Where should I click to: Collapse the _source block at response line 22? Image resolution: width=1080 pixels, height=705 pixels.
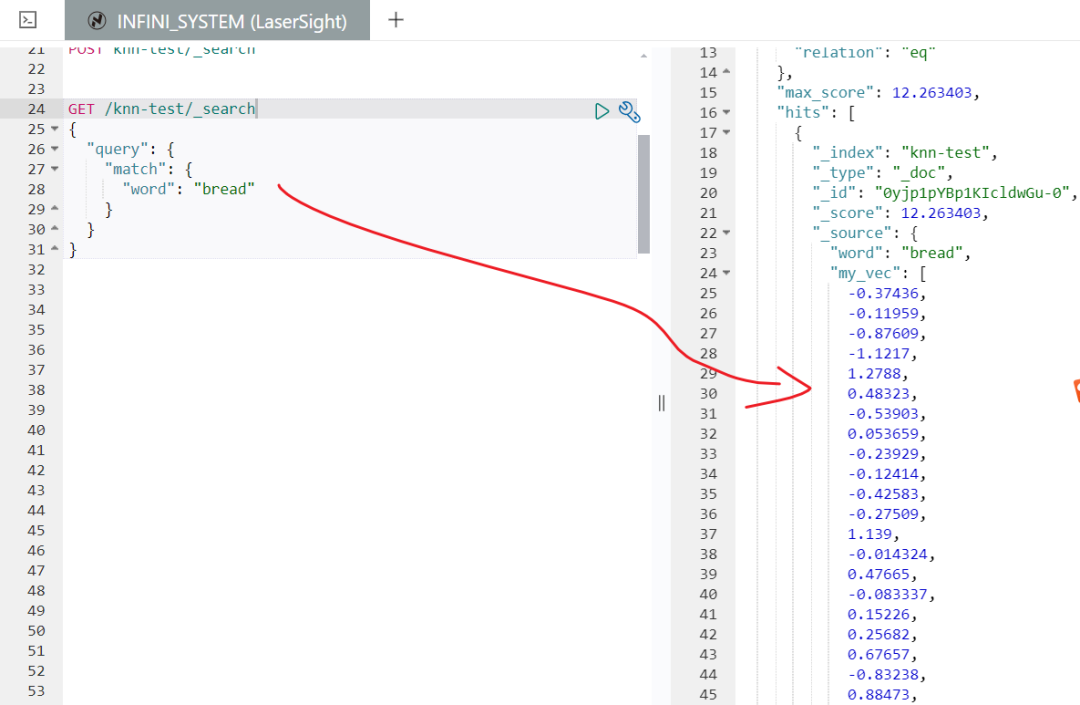(726, 233)
